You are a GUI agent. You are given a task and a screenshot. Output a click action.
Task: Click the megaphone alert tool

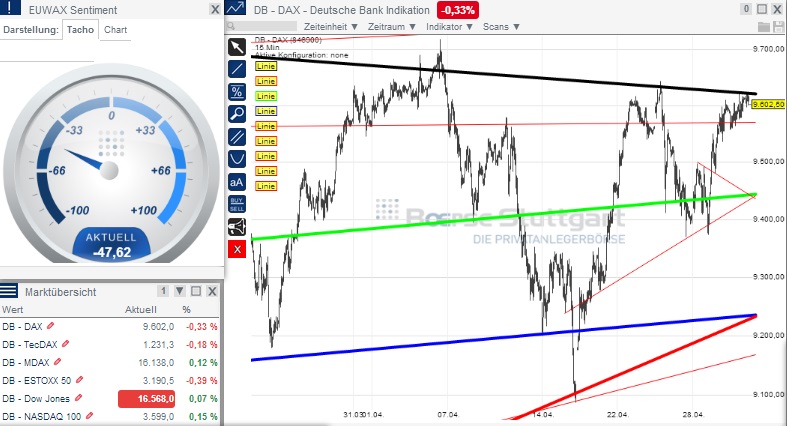[x=237, y=227]
